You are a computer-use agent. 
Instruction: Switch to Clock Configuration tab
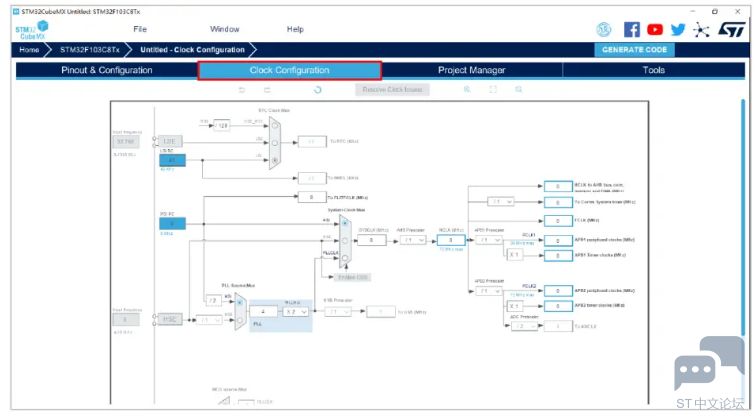click(x=290, y=70)
